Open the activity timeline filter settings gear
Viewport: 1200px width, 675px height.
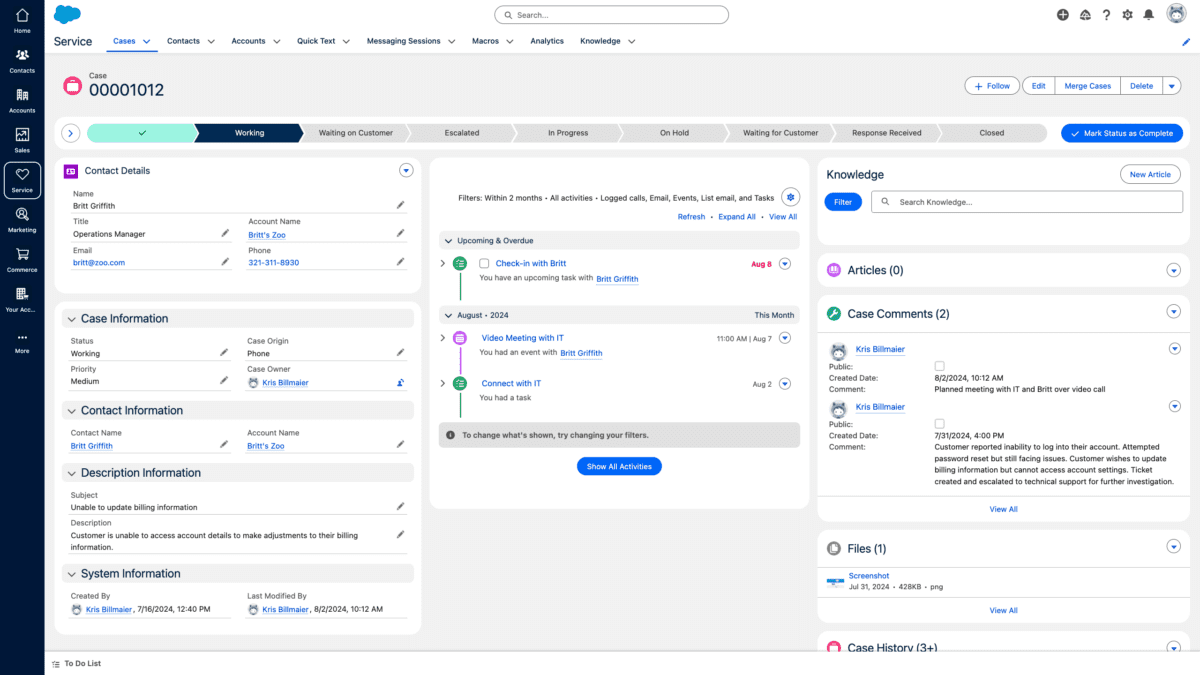790,197
